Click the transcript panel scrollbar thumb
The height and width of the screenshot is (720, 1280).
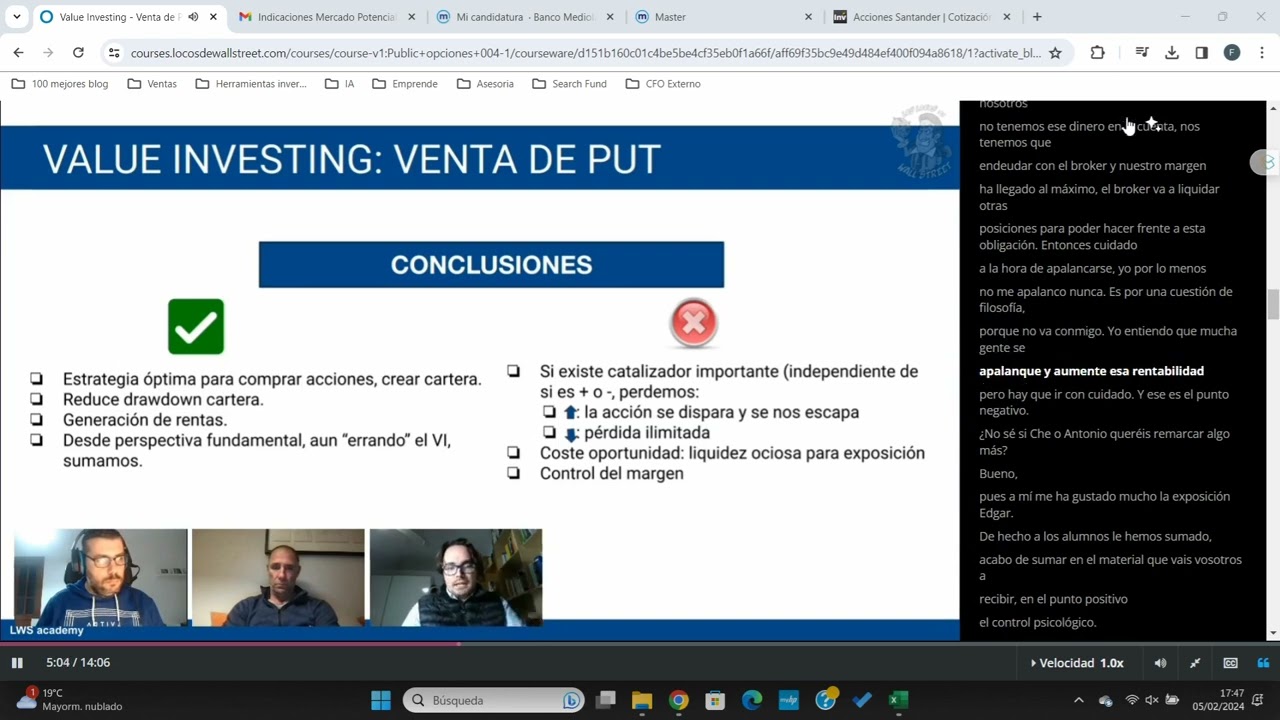coord(1273,304)
